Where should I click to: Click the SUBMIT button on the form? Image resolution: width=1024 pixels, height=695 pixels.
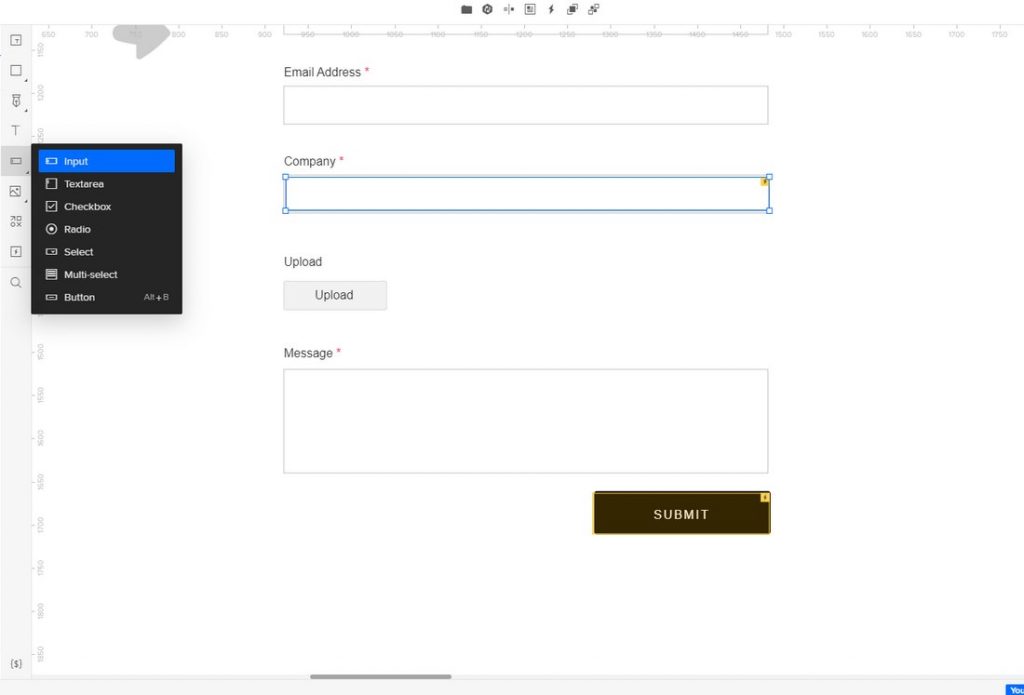tap(681, 513)
